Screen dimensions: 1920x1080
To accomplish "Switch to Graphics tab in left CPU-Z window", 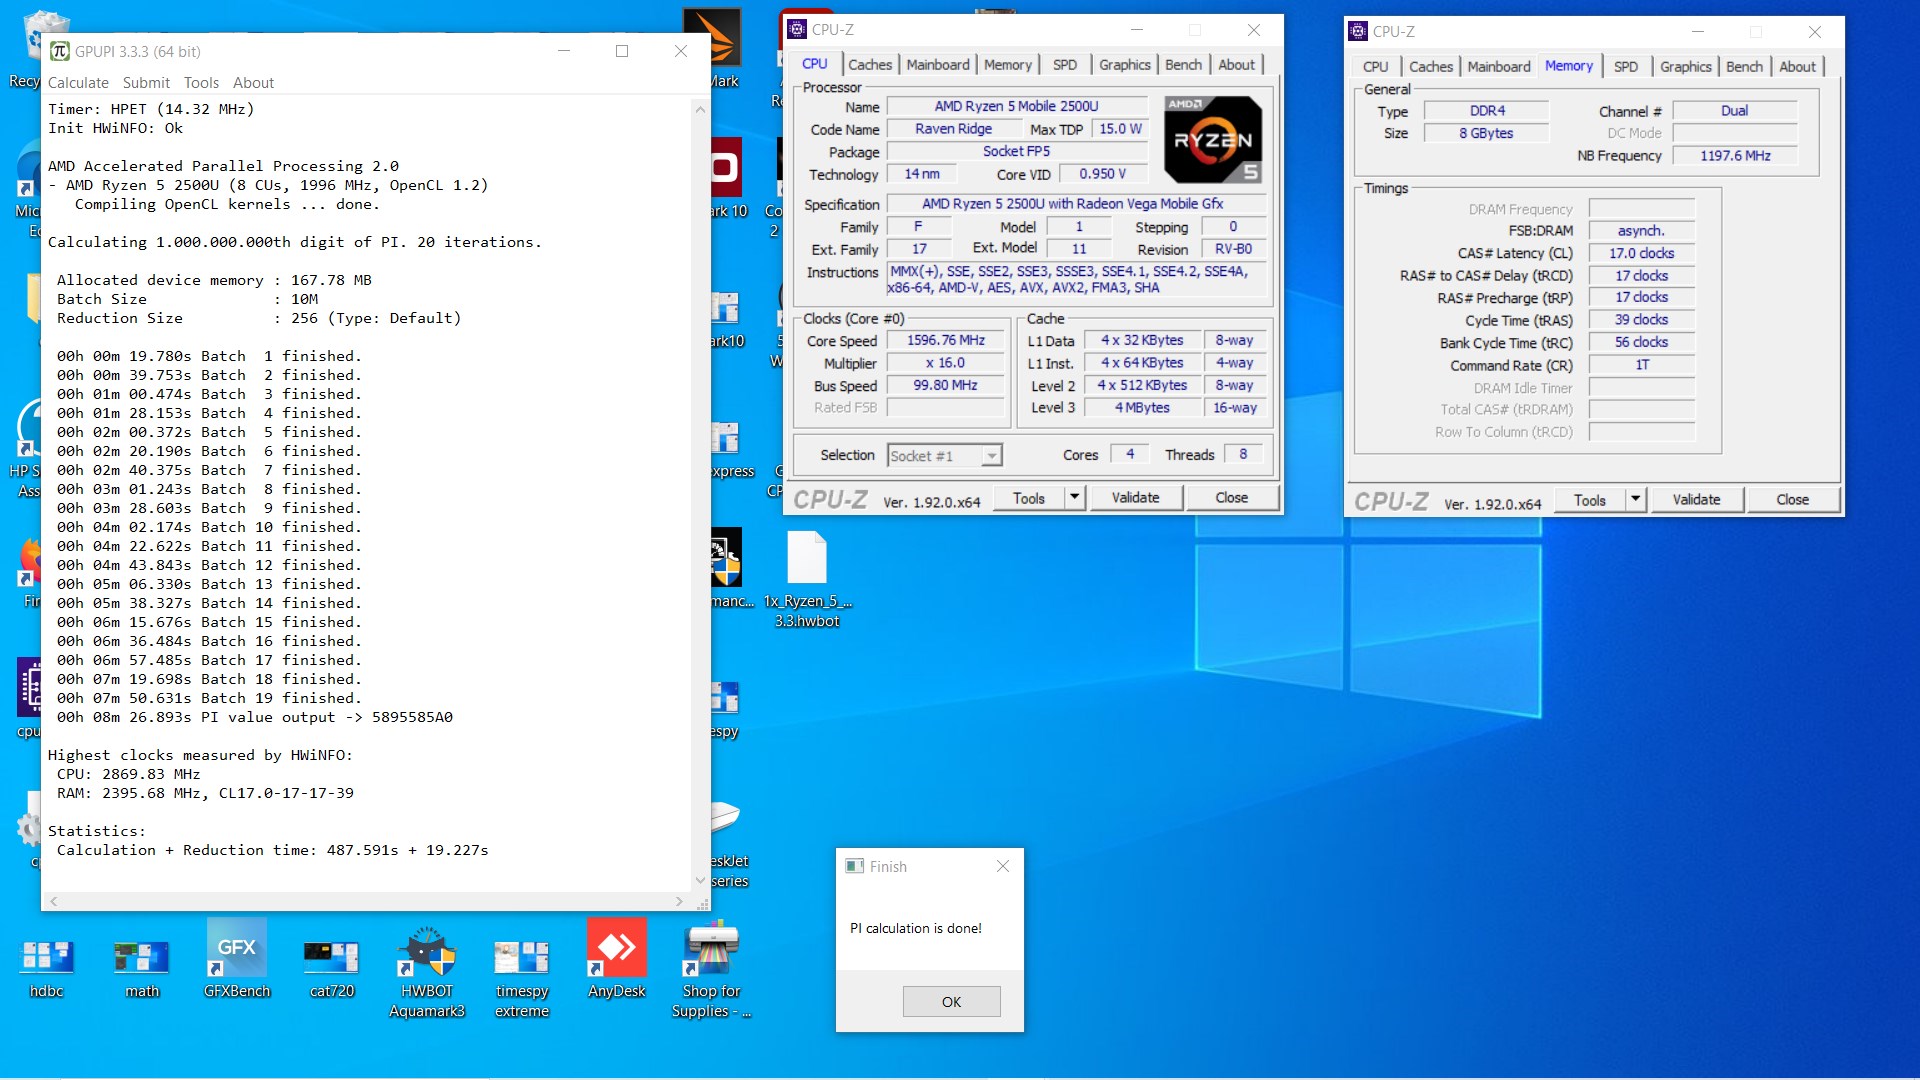I will (1125, 64).
